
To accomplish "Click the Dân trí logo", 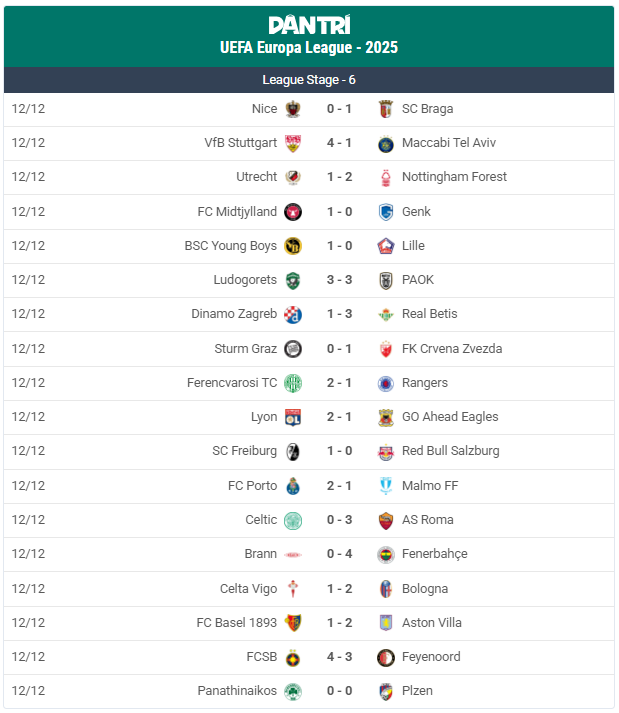I will pos(309,25).
